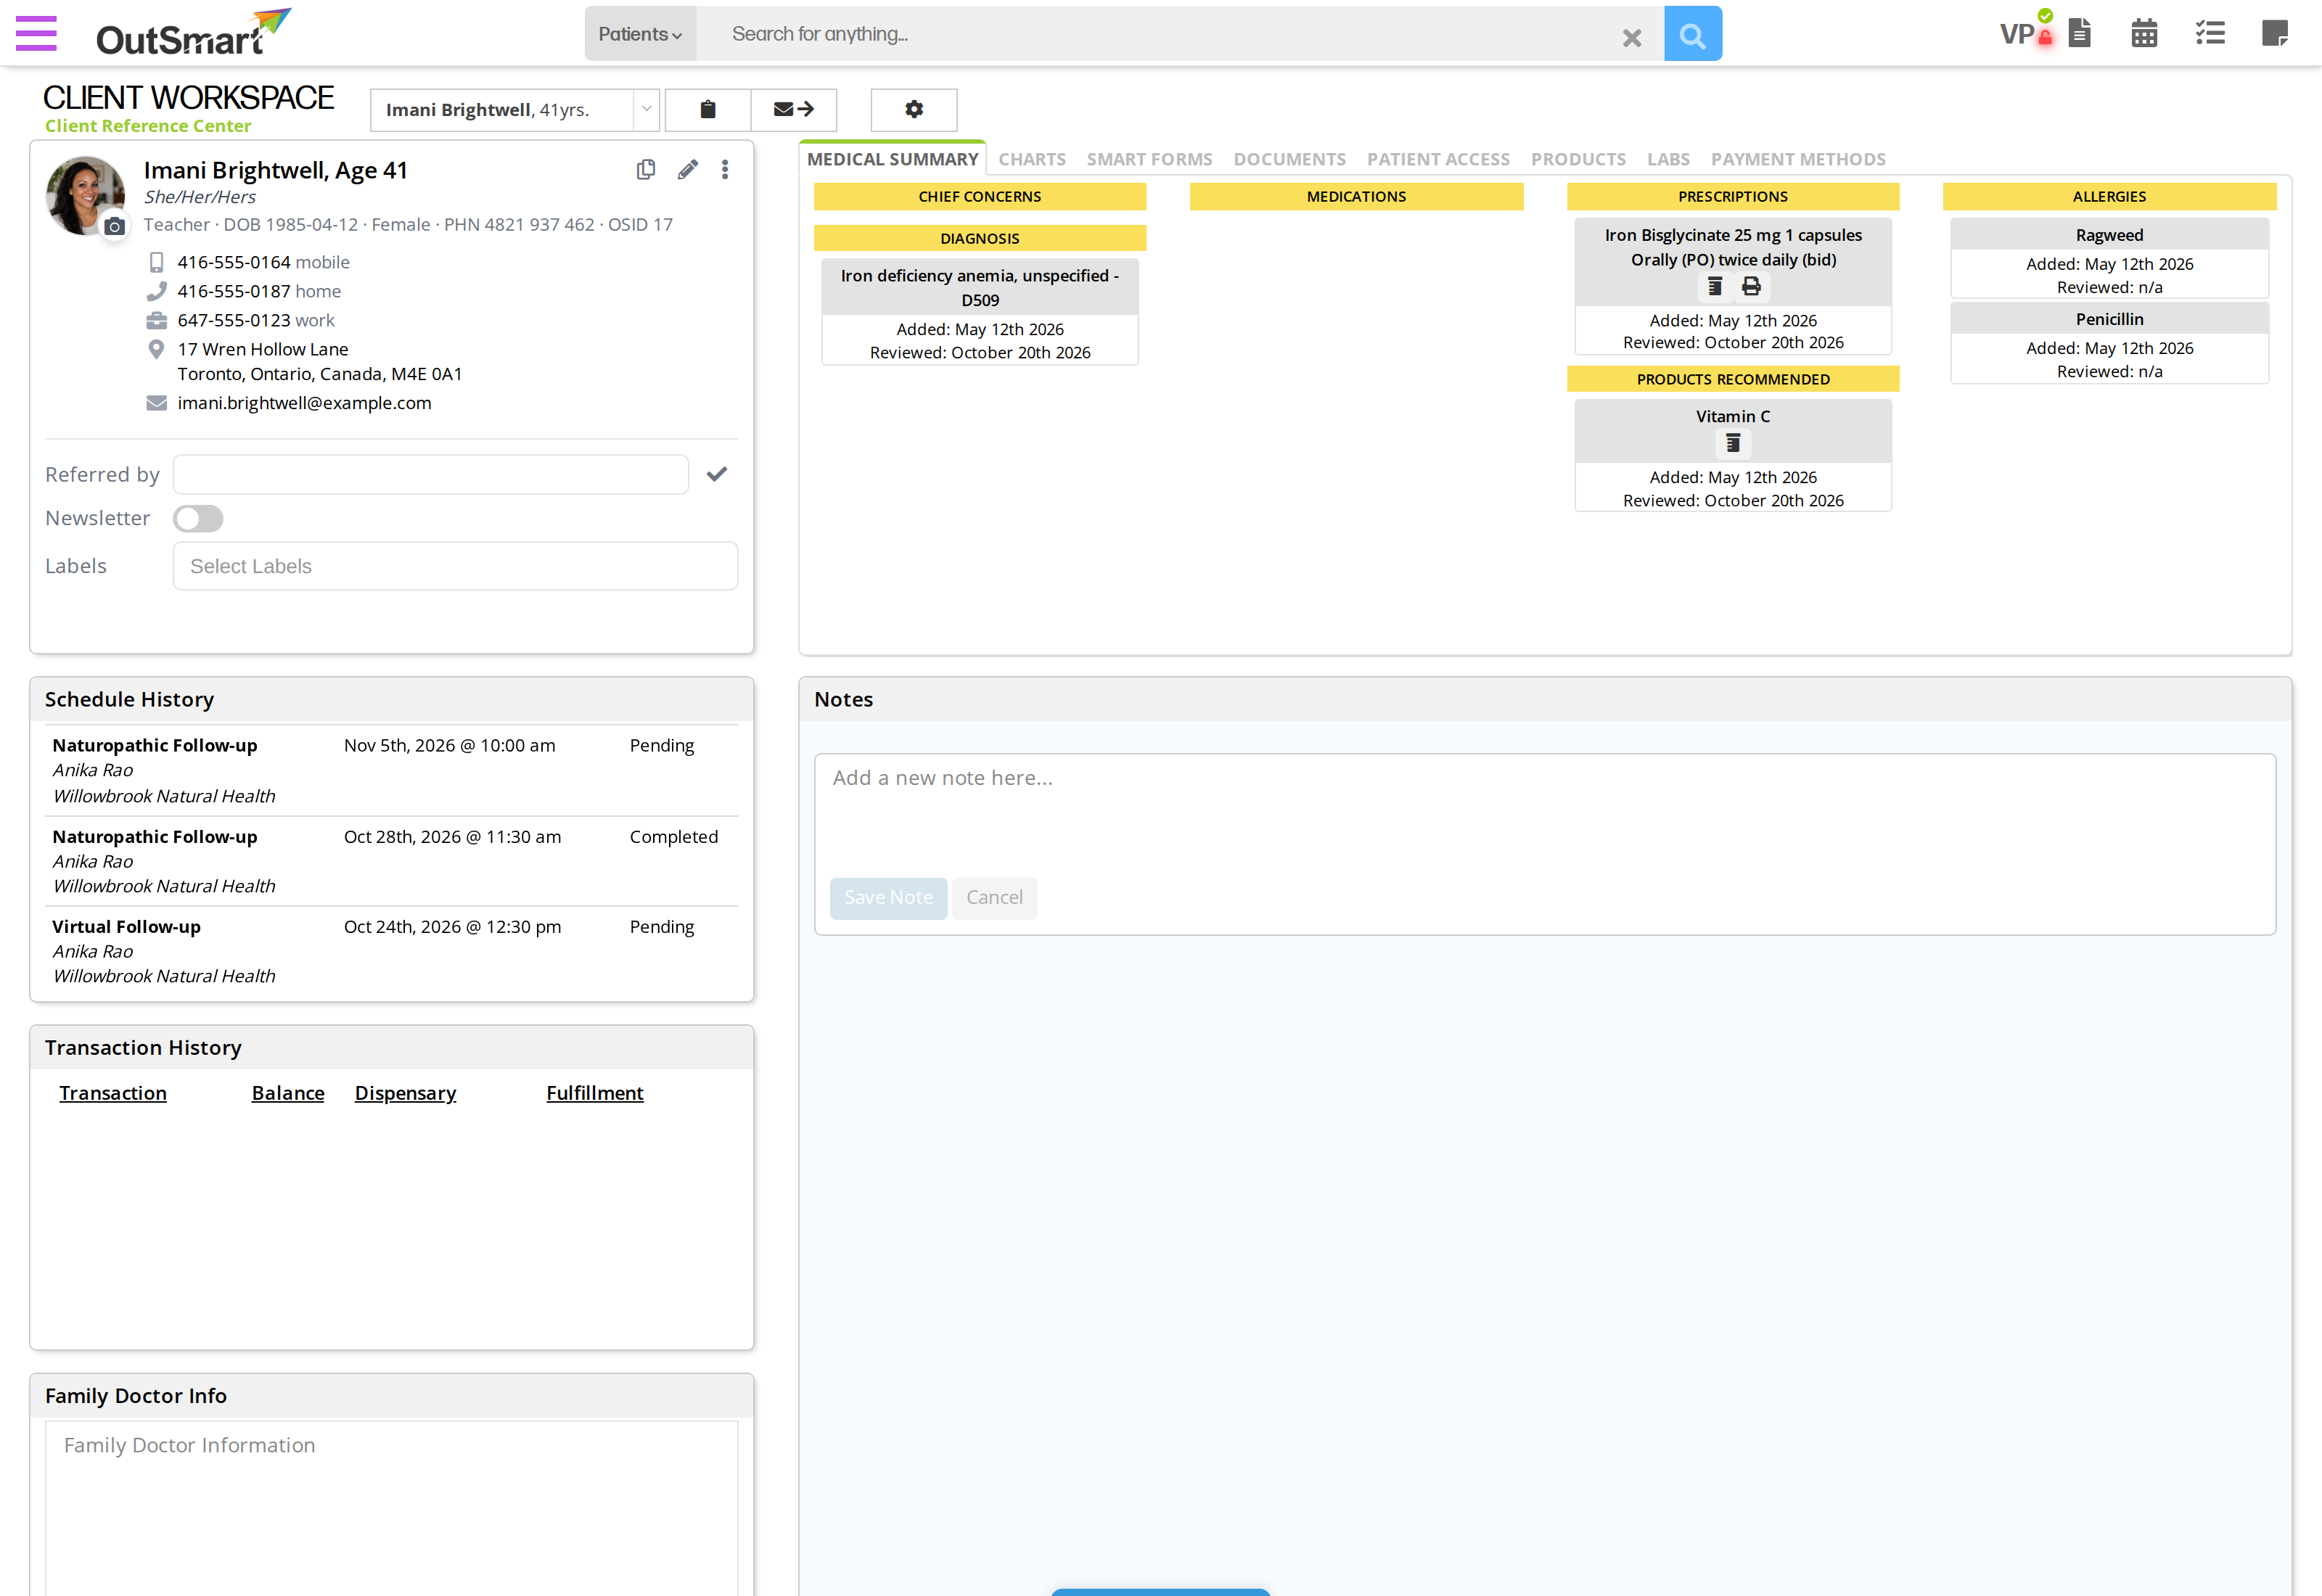
Task: Open the three-dot patient options menu
Action: [x=725, y=170]
